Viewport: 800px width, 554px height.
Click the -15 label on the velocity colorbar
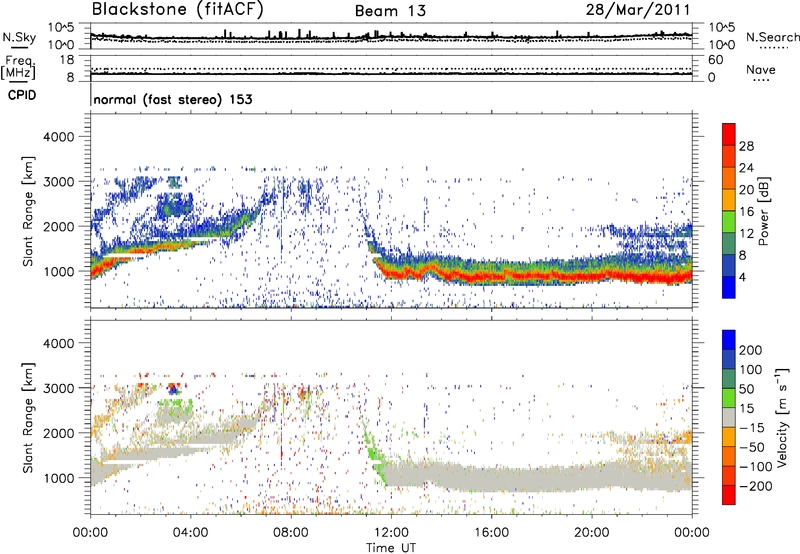[752, 428]
